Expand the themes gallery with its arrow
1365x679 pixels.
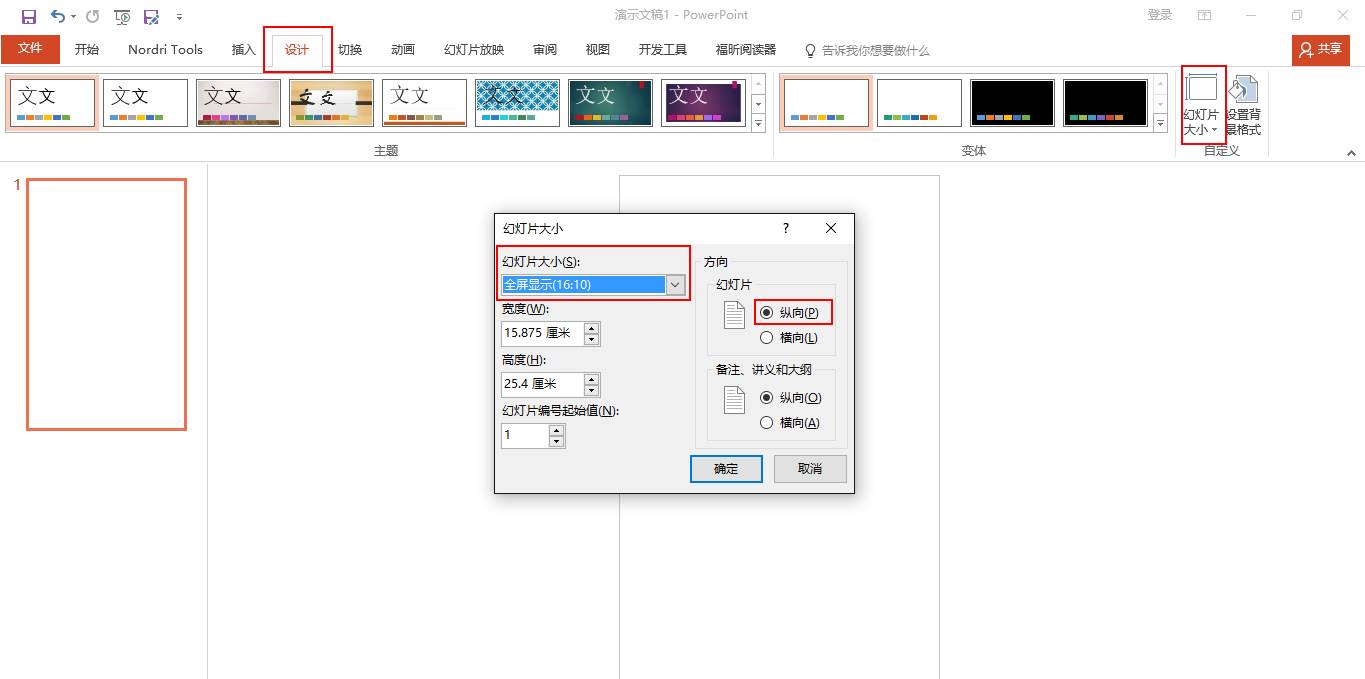point(758,122)
